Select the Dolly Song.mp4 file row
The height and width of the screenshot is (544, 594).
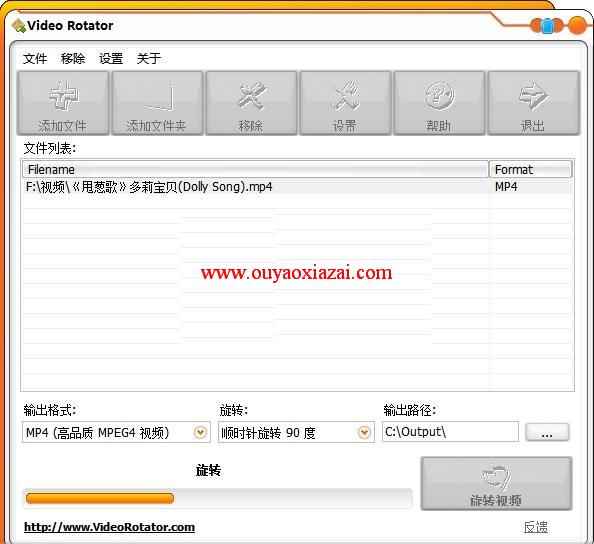(297, 187)
